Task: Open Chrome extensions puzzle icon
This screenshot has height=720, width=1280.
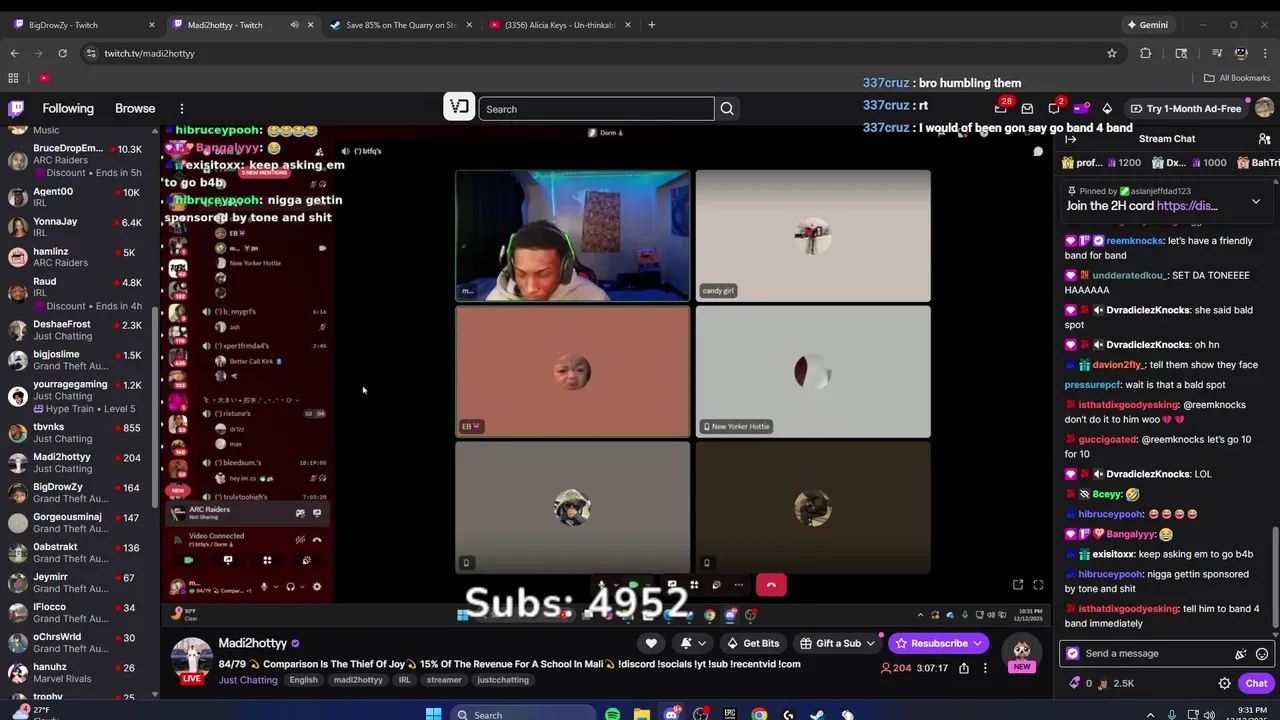Action: [1146, 53]
